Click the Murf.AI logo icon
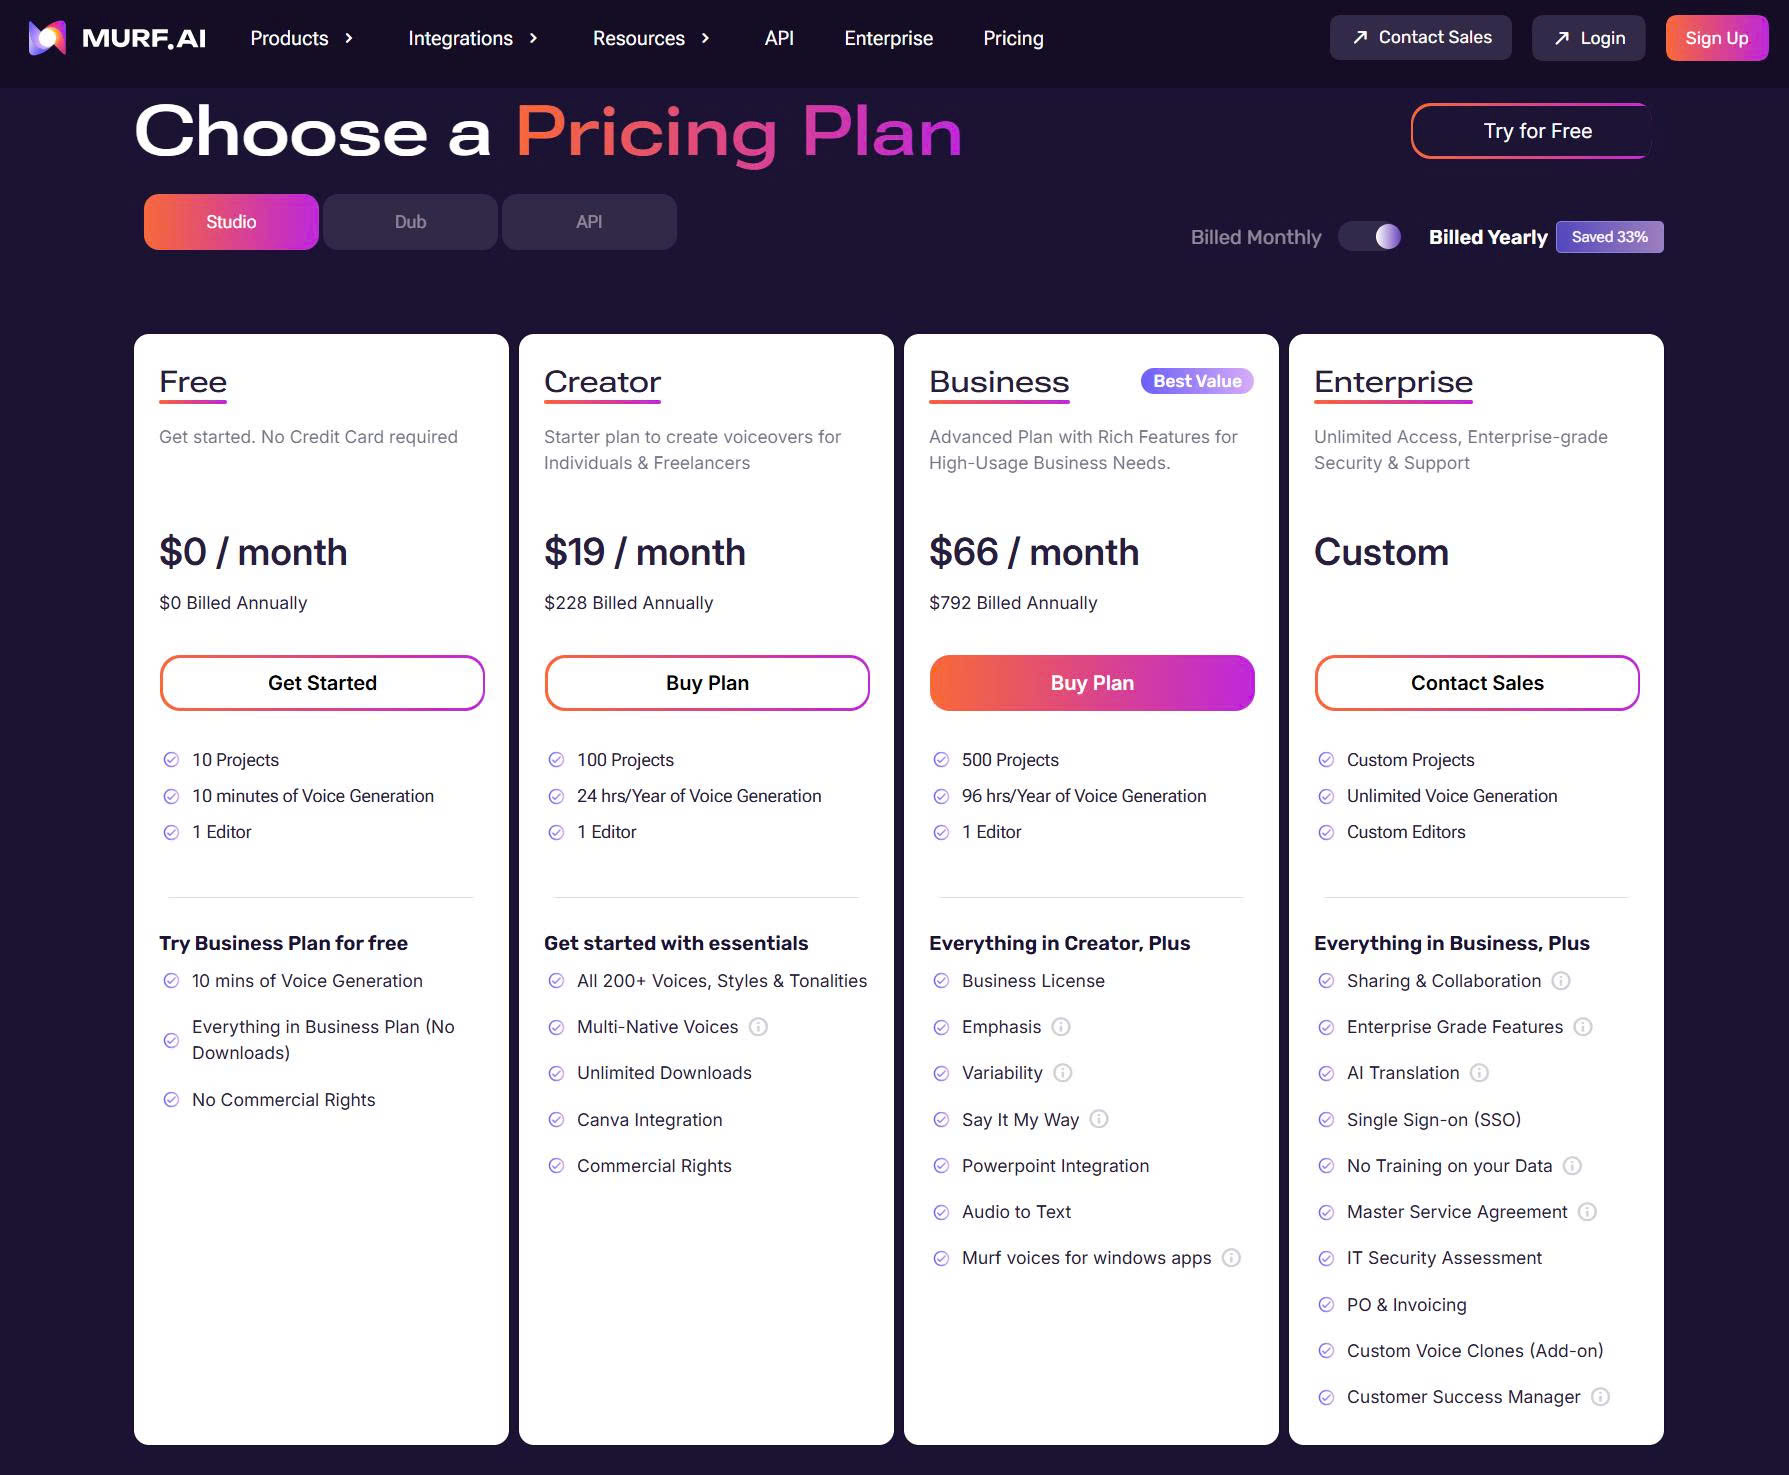 pos(47,38)
